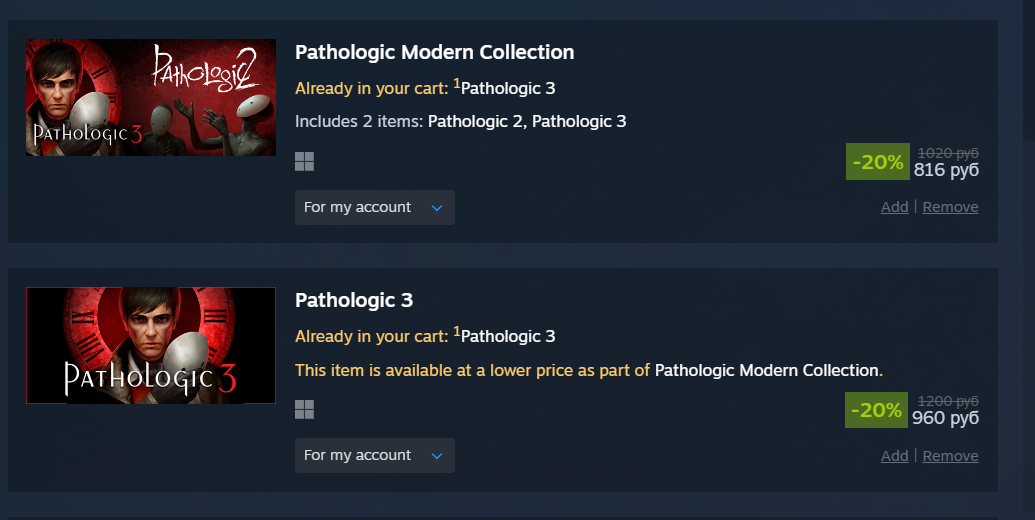This screenshot has height=520, width=1035.
Task: Open the Pathologic 3 cover thumbnail
Action: coord(150,346)
